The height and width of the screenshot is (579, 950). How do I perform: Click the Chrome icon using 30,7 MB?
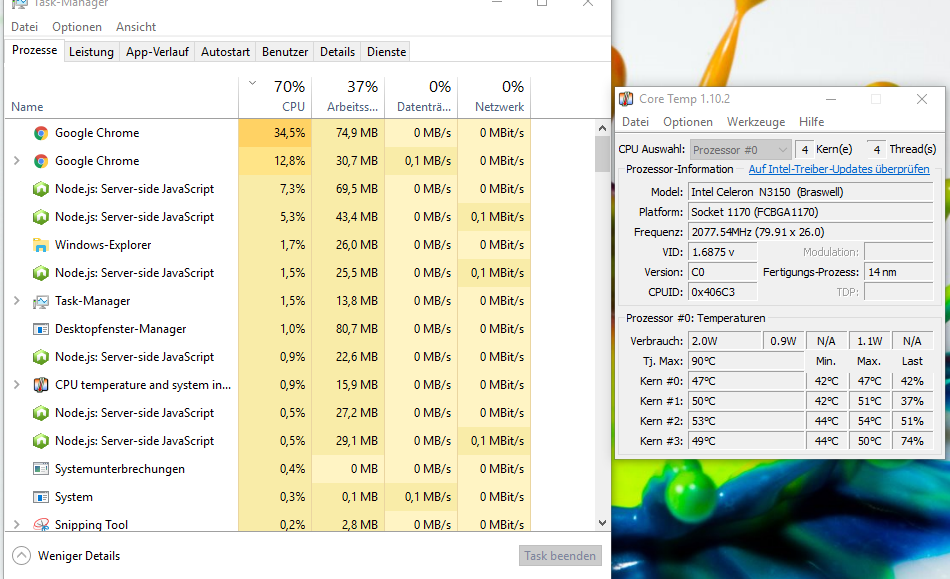tap(41, 161)
